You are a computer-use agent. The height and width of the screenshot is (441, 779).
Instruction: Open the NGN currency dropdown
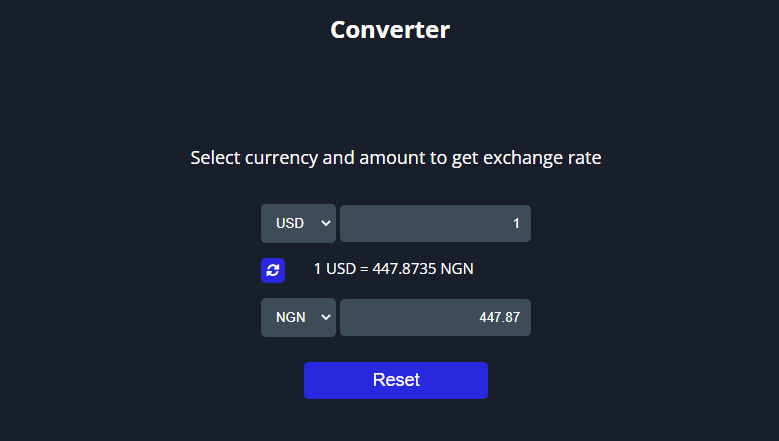299,317
